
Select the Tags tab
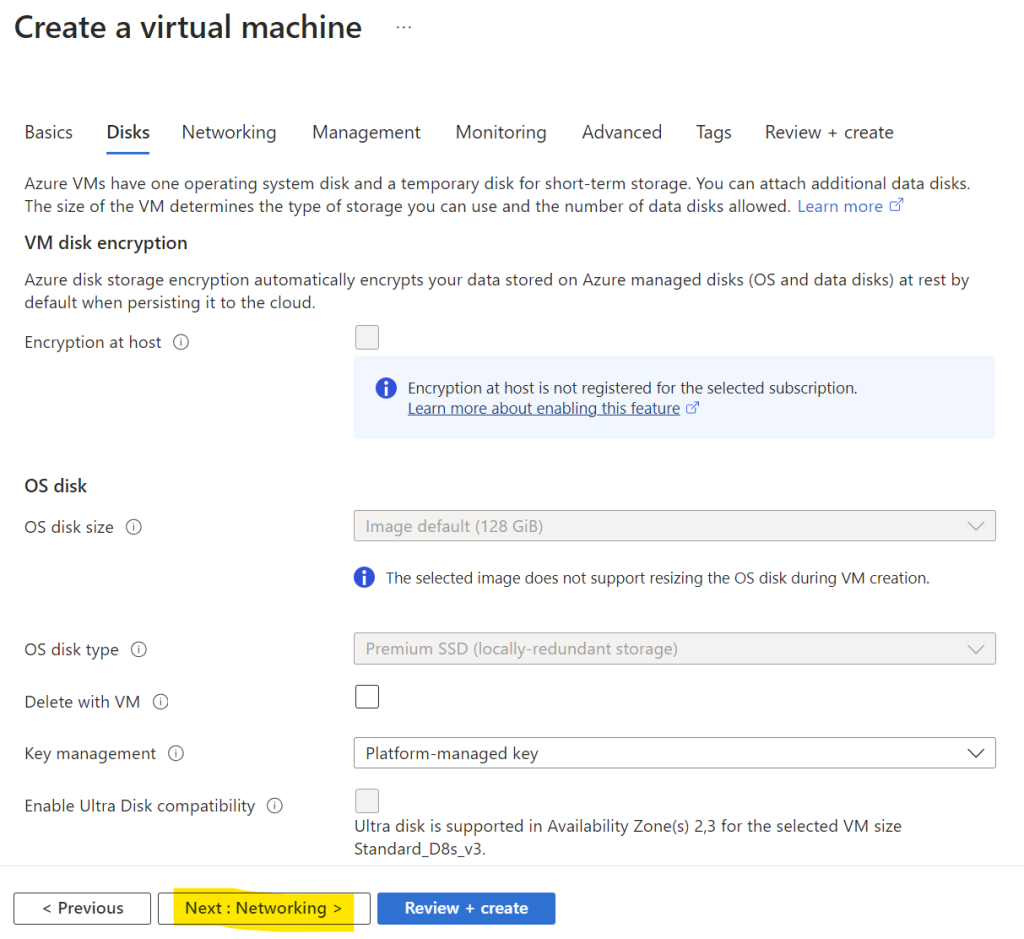point(714,133)
